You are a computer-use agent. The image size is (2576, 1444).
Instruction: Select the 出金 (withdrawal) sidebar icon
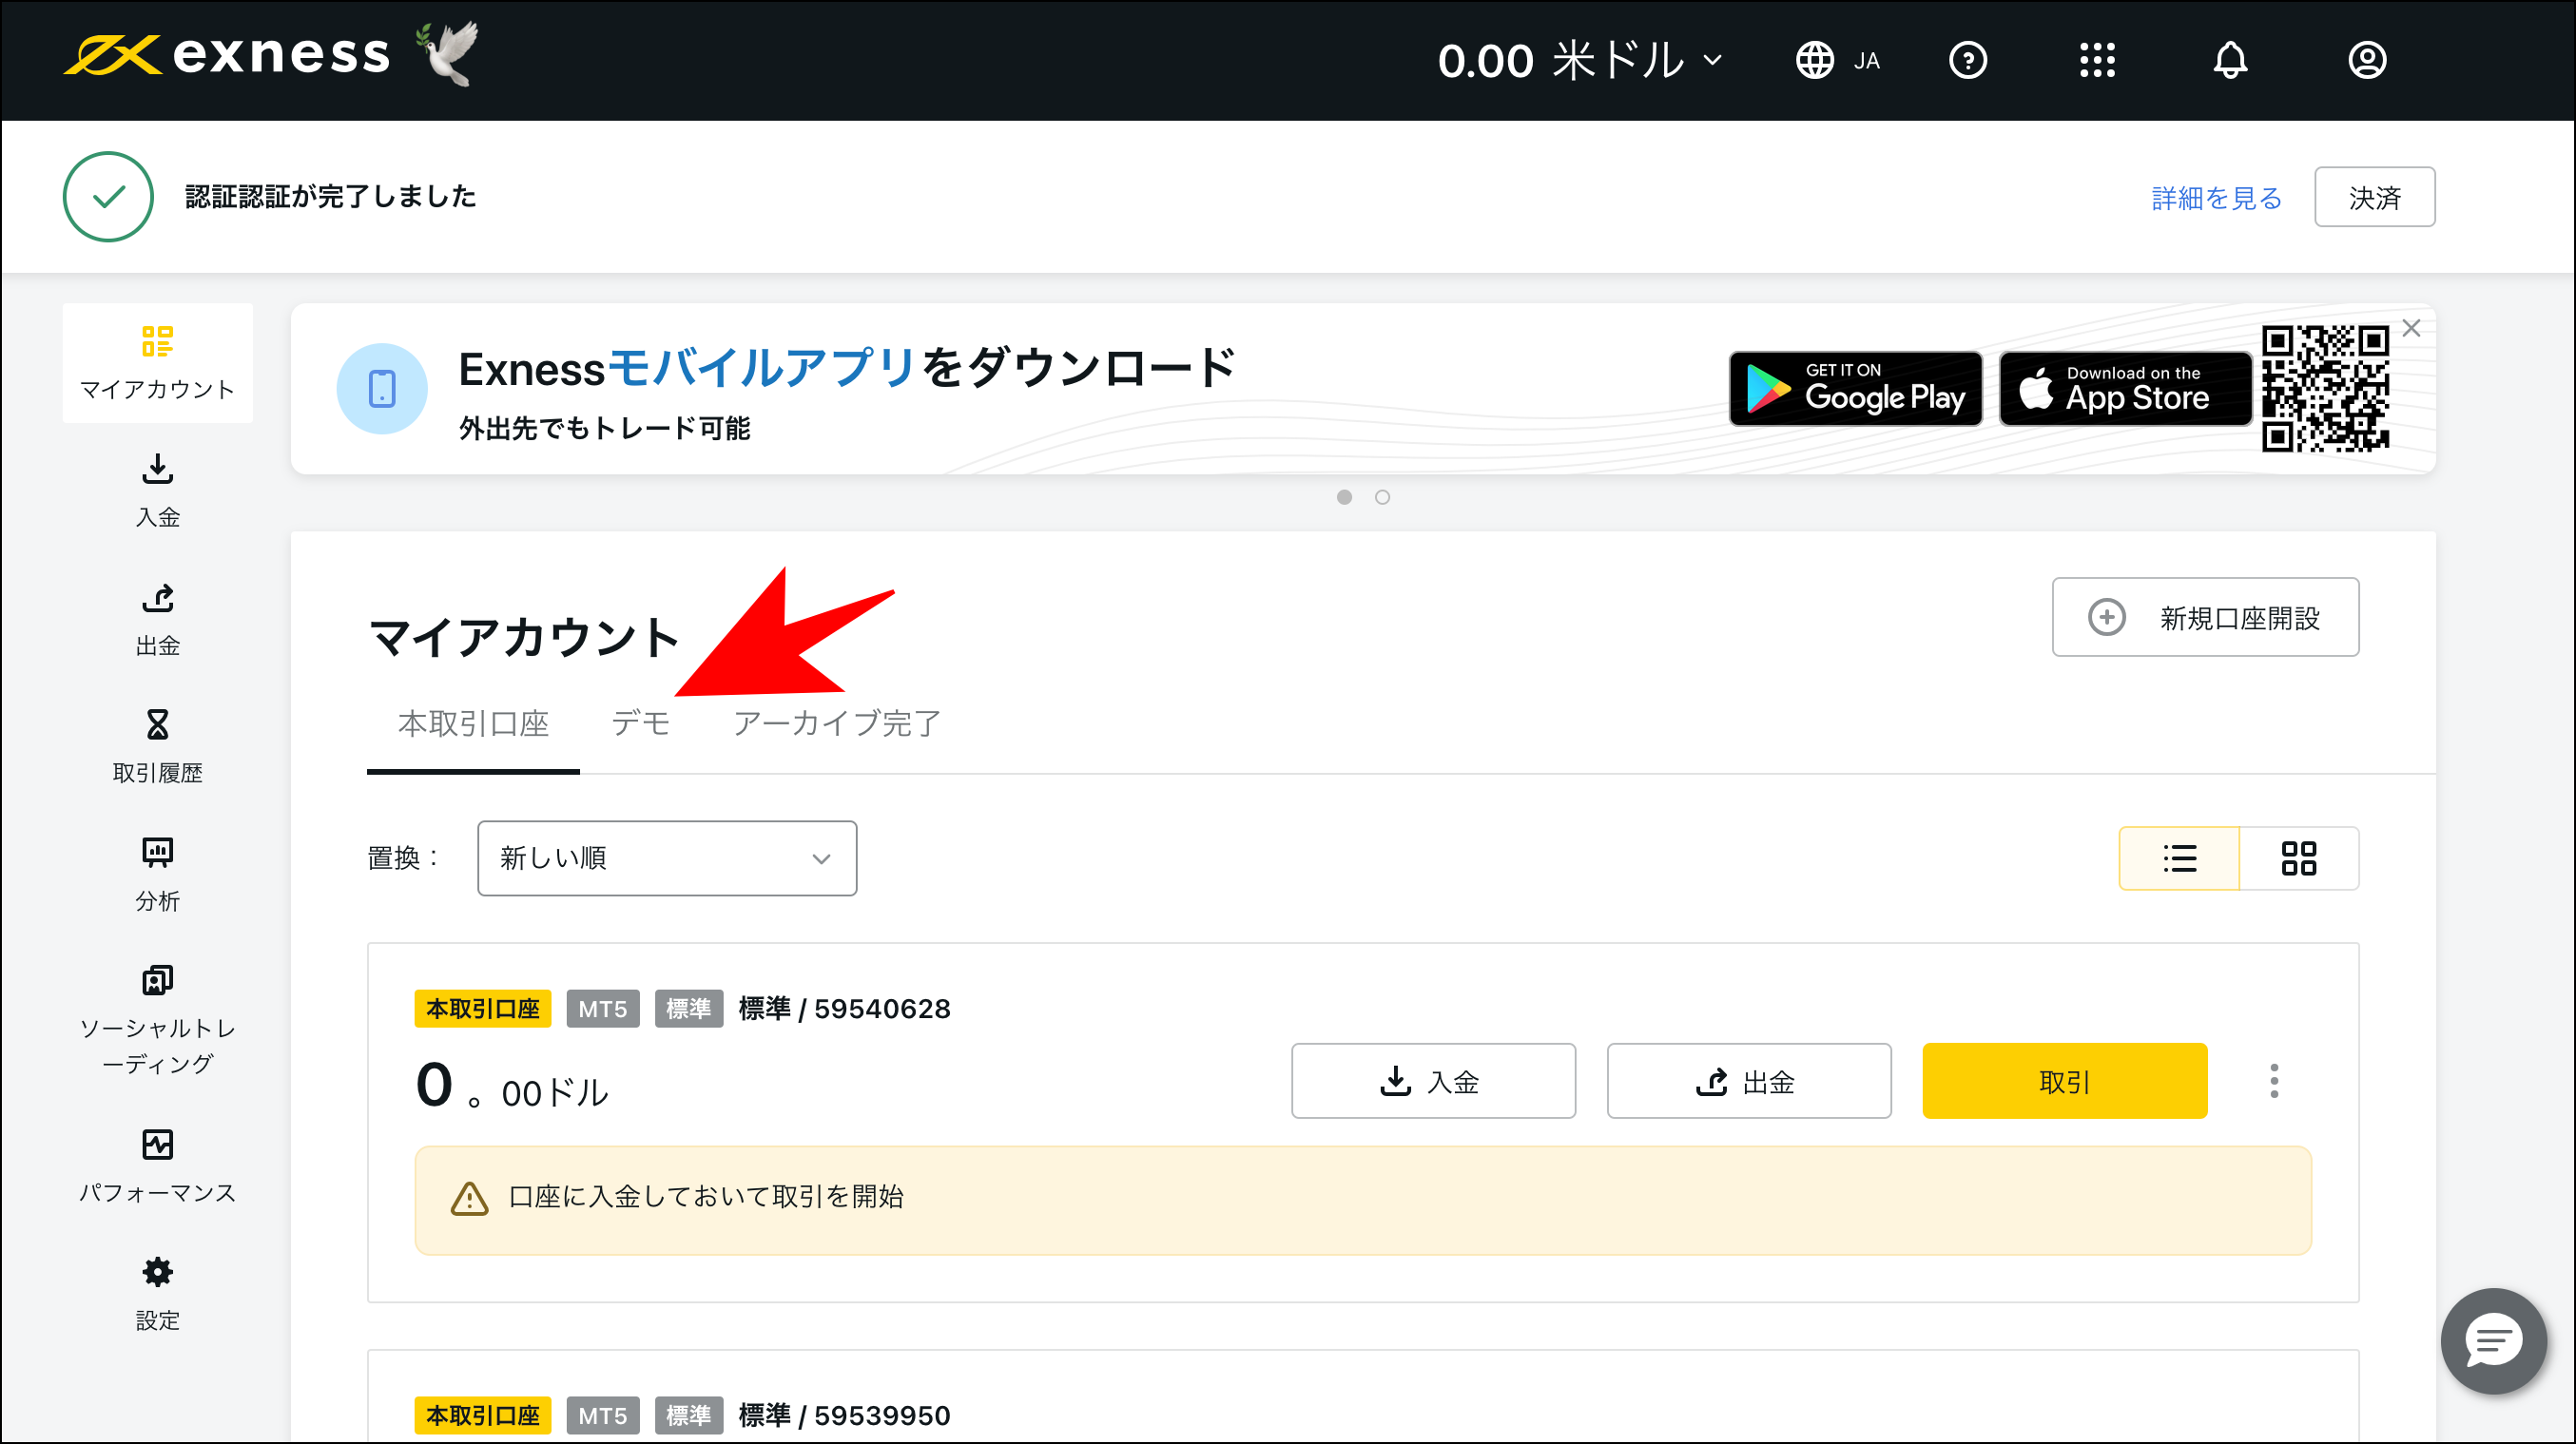click(157, 618)
